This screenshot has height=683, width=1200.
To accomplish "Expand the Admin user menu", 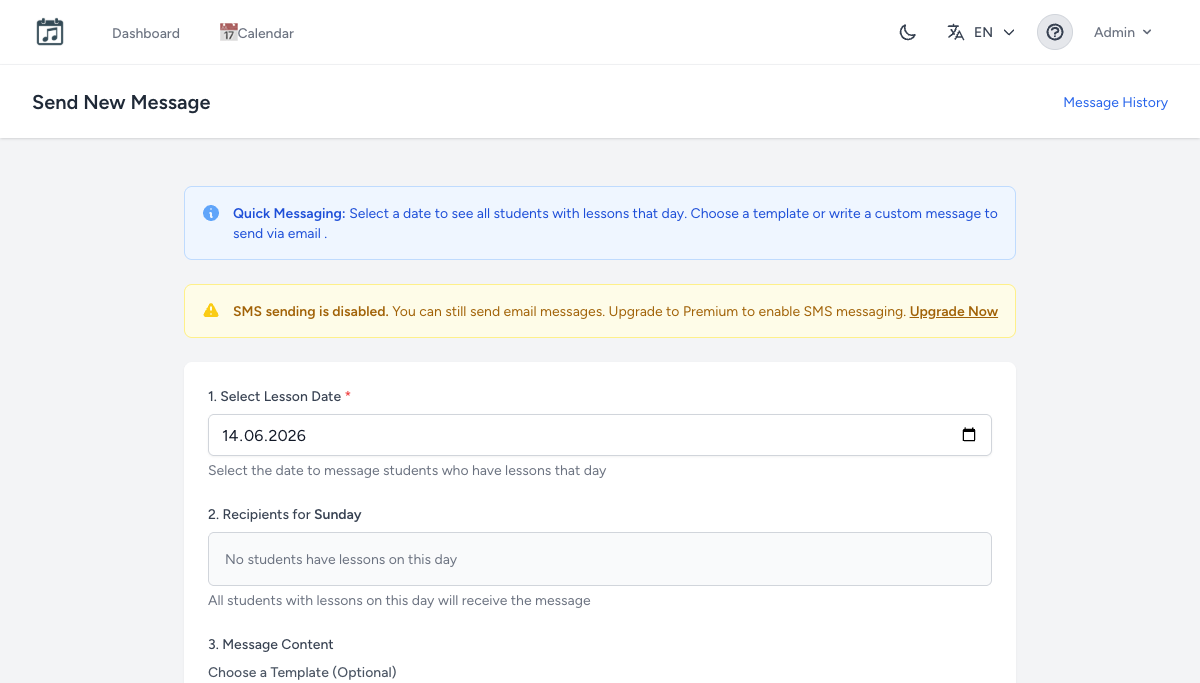I will point(1123,32).
